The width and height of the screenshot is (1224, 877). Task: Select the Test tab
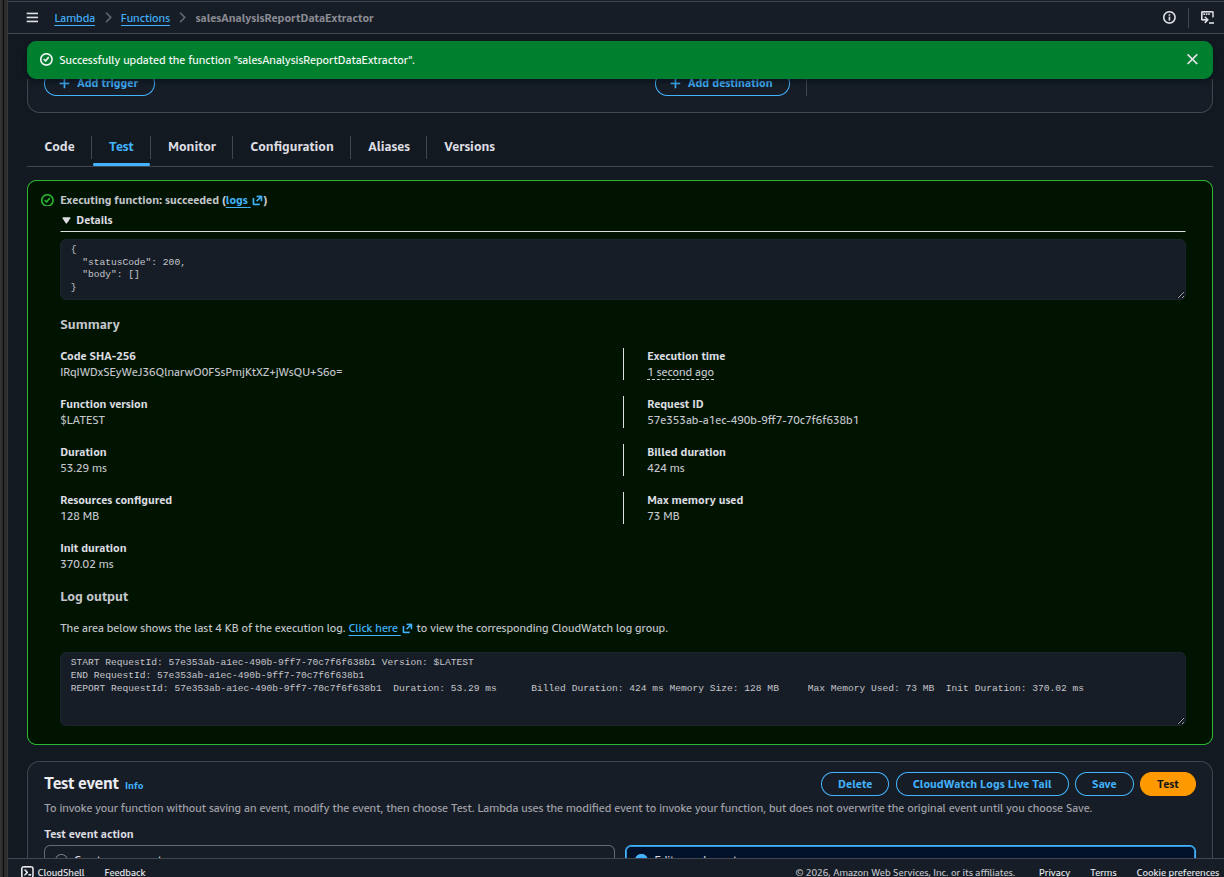pos(121,147)
